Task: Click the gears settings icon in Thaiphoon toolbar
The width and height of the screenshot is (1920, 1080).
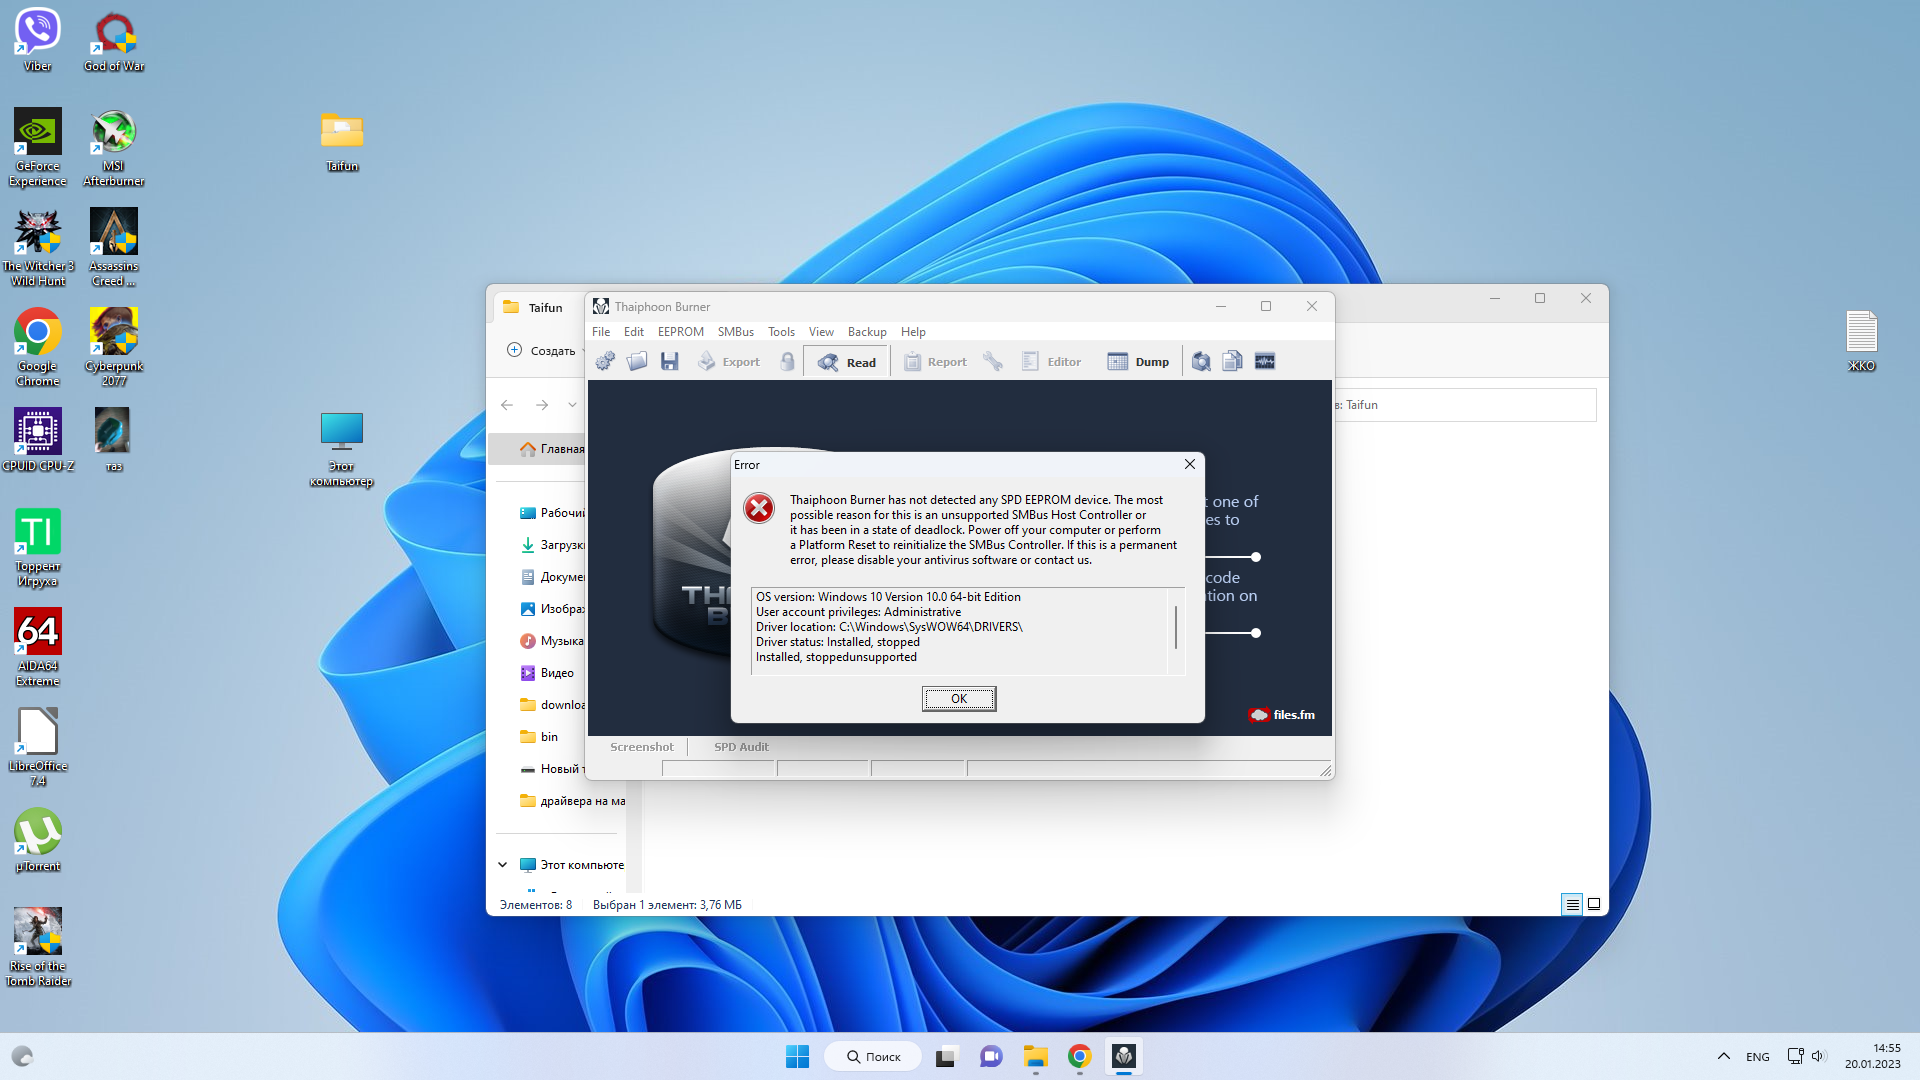Action: tap(605, 362)
